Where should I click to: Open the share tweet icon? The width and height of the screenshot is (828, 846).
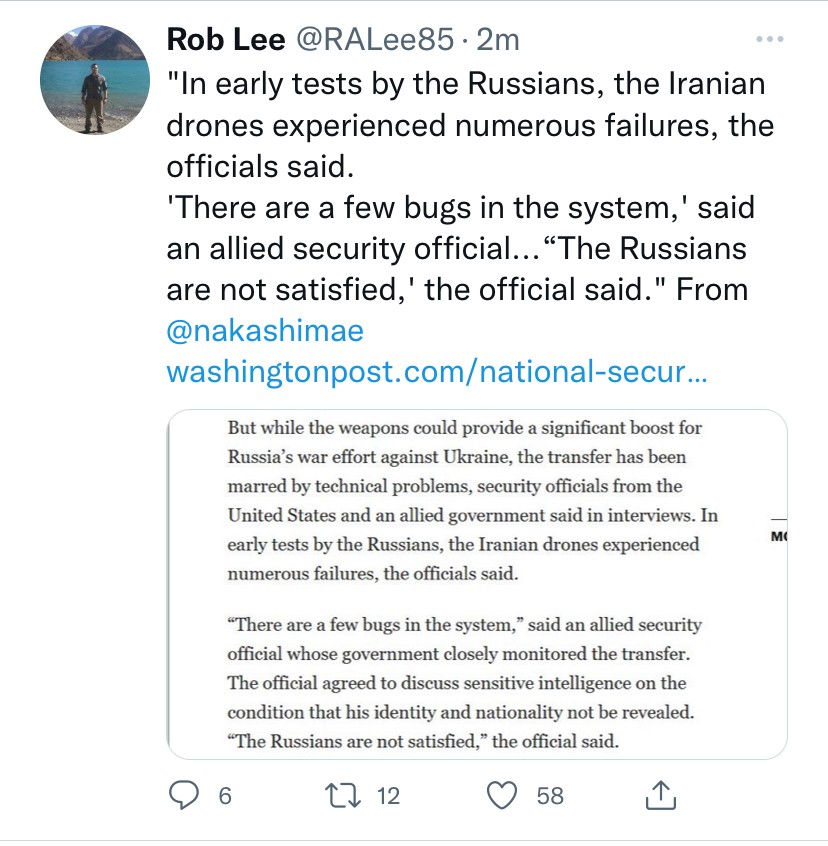pyautogui.click(x=659, y=795)
